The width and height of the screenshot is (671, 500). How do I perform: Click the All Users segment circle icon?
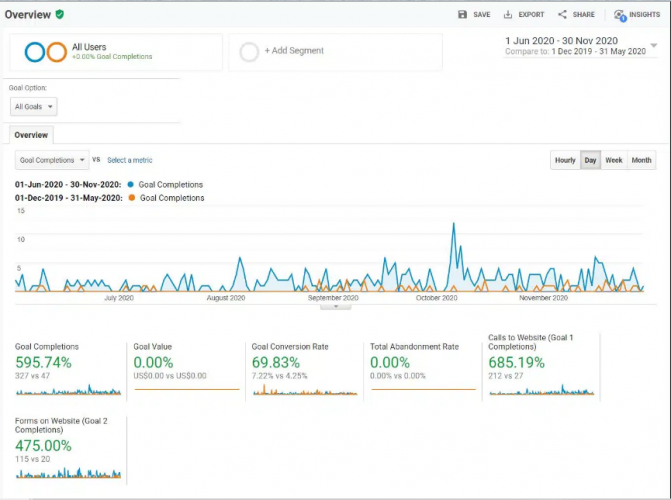coord(46,52)
